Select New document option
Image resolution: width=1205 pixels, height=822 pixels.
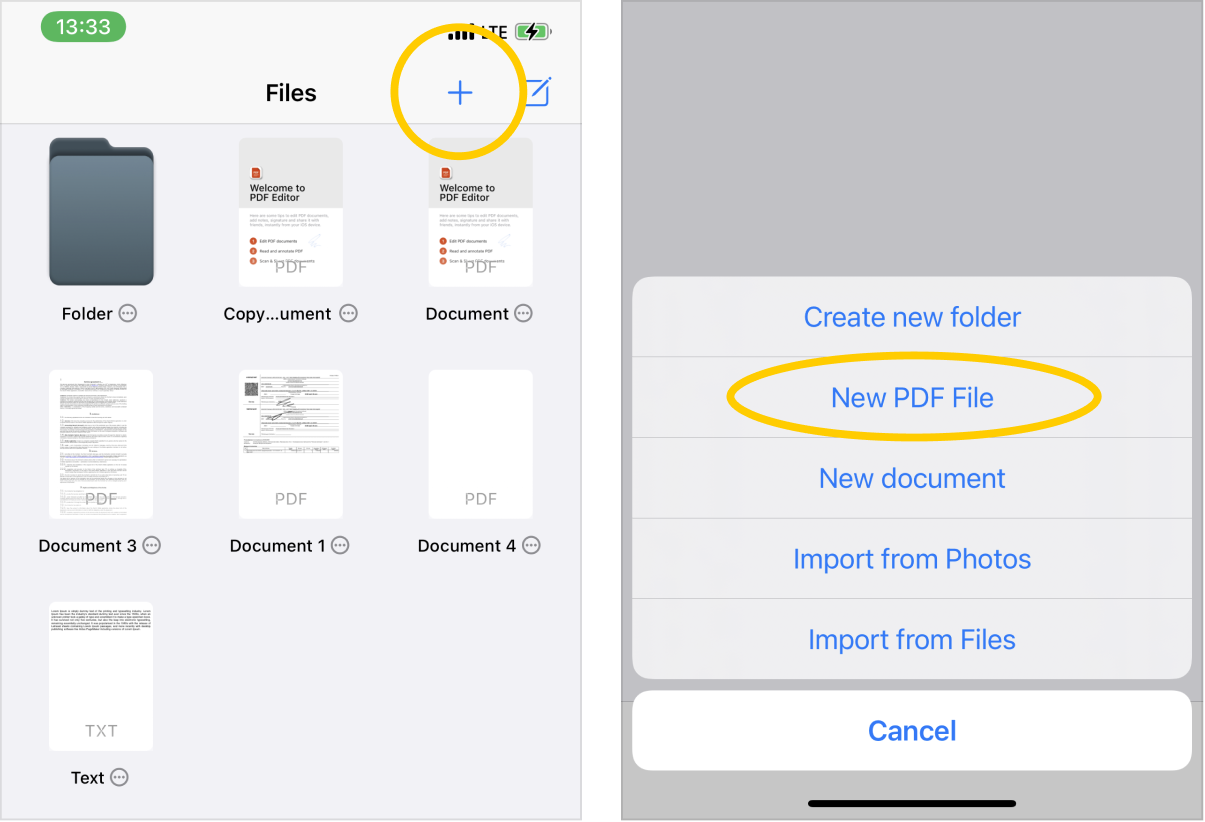tap(912, 478)
